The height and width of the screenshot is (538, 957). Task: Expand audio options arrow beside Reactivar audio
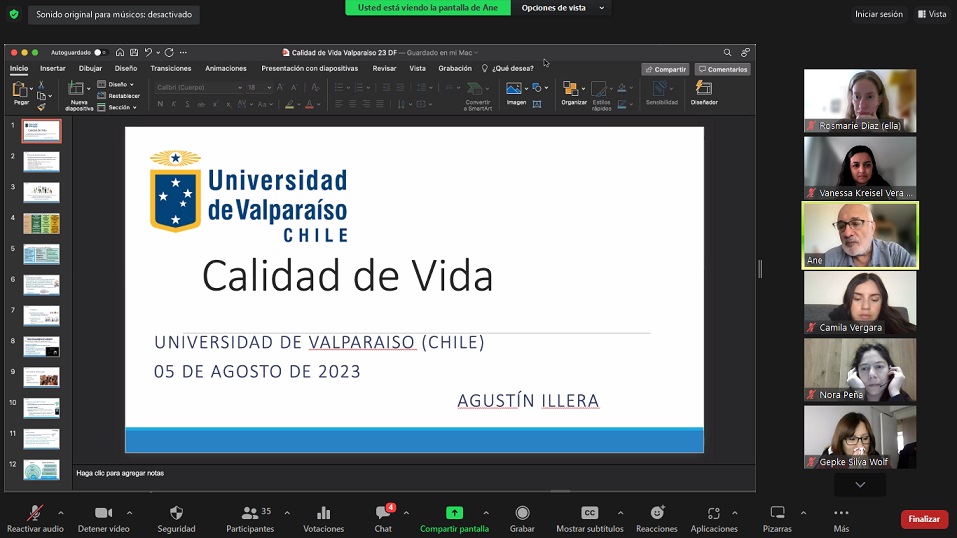point(60,513)
